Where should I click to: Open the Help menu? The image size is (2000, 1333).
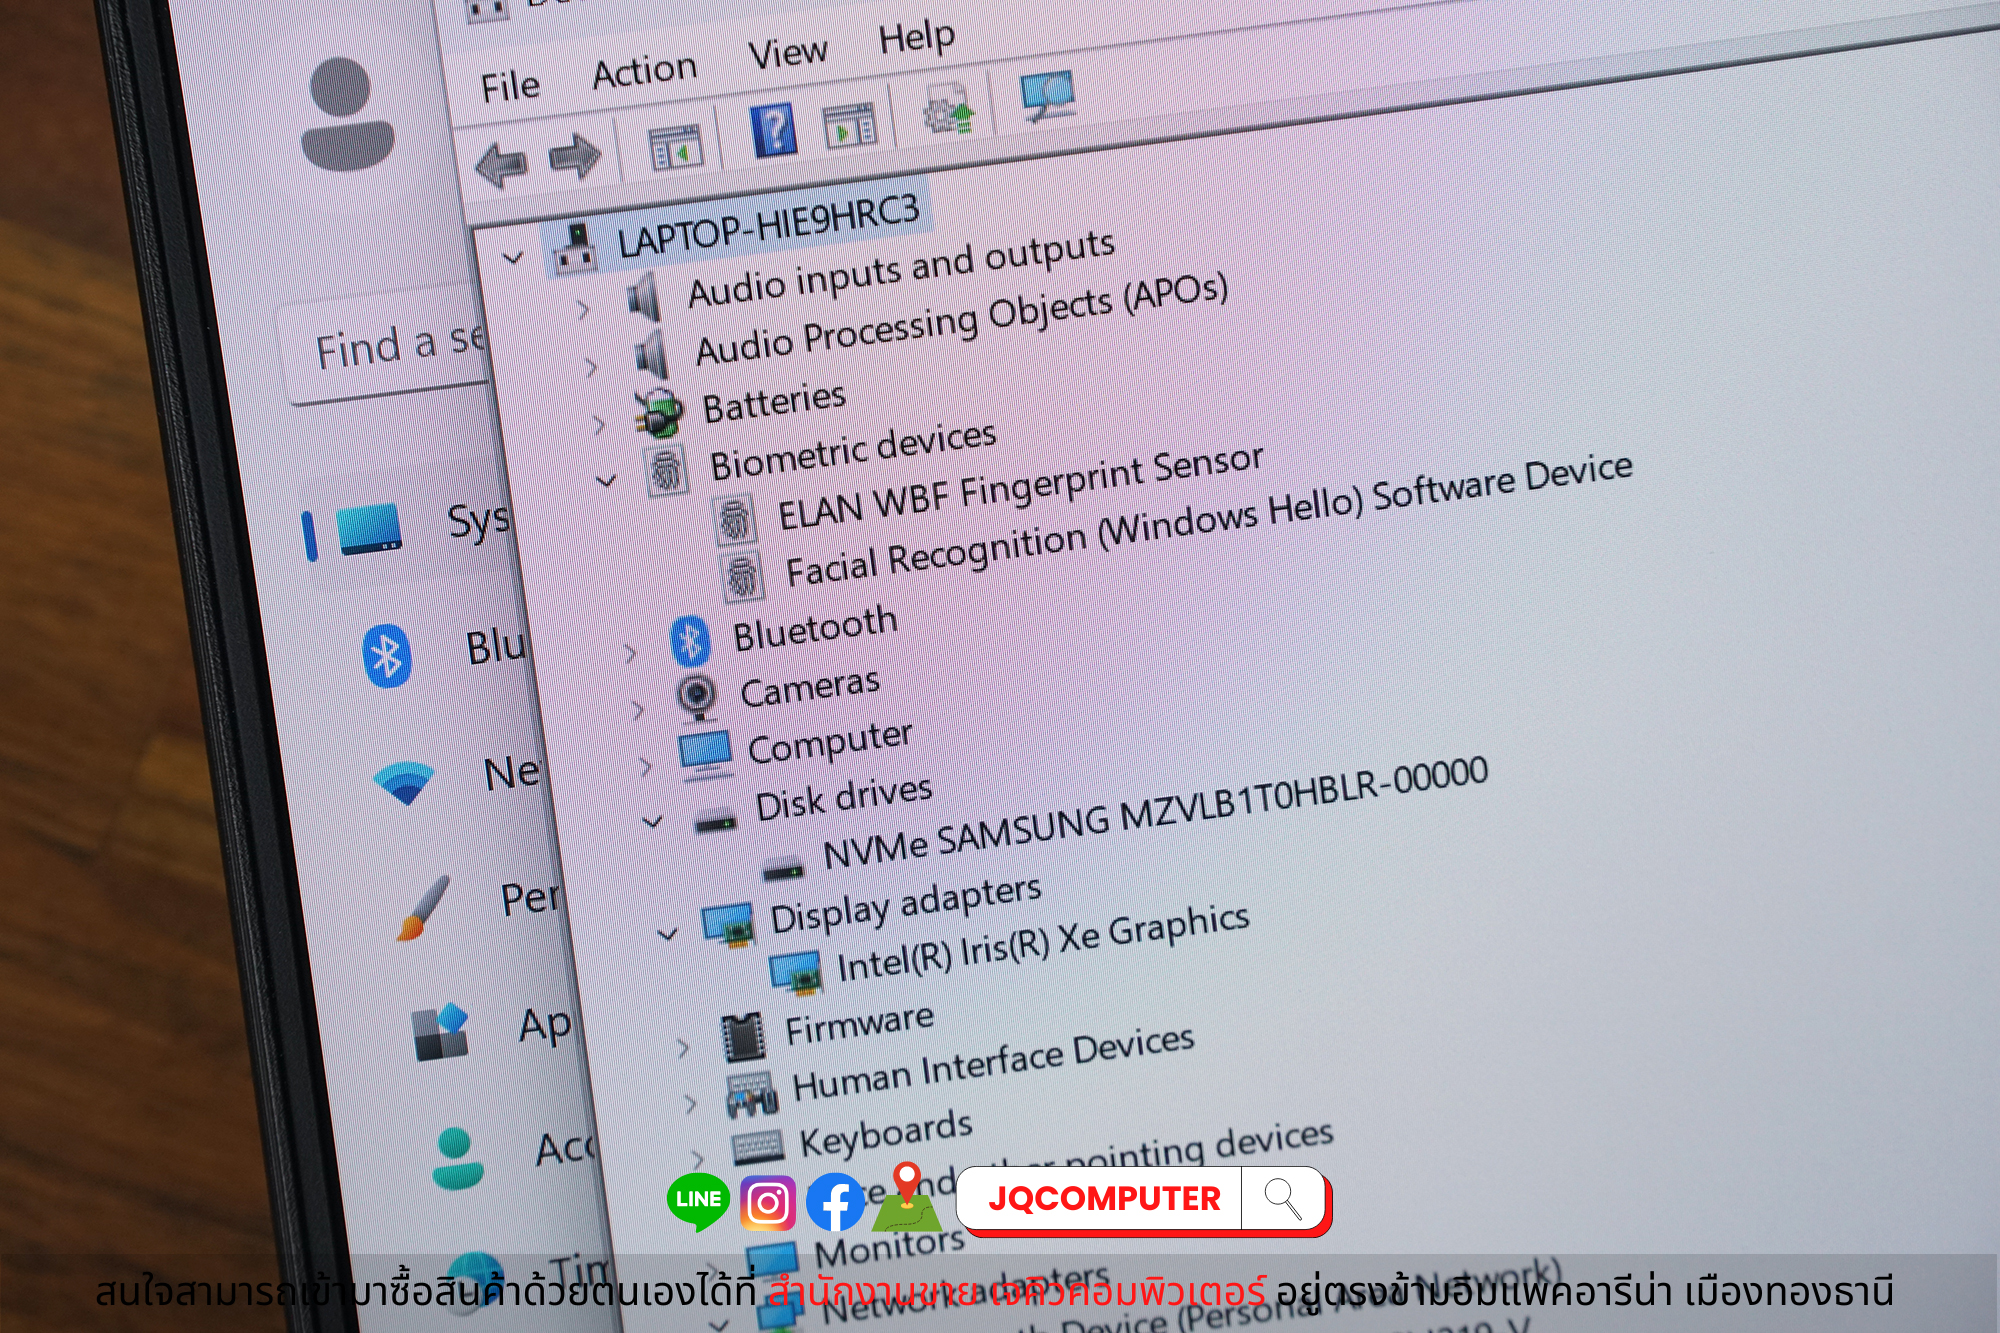pos(916,38)
